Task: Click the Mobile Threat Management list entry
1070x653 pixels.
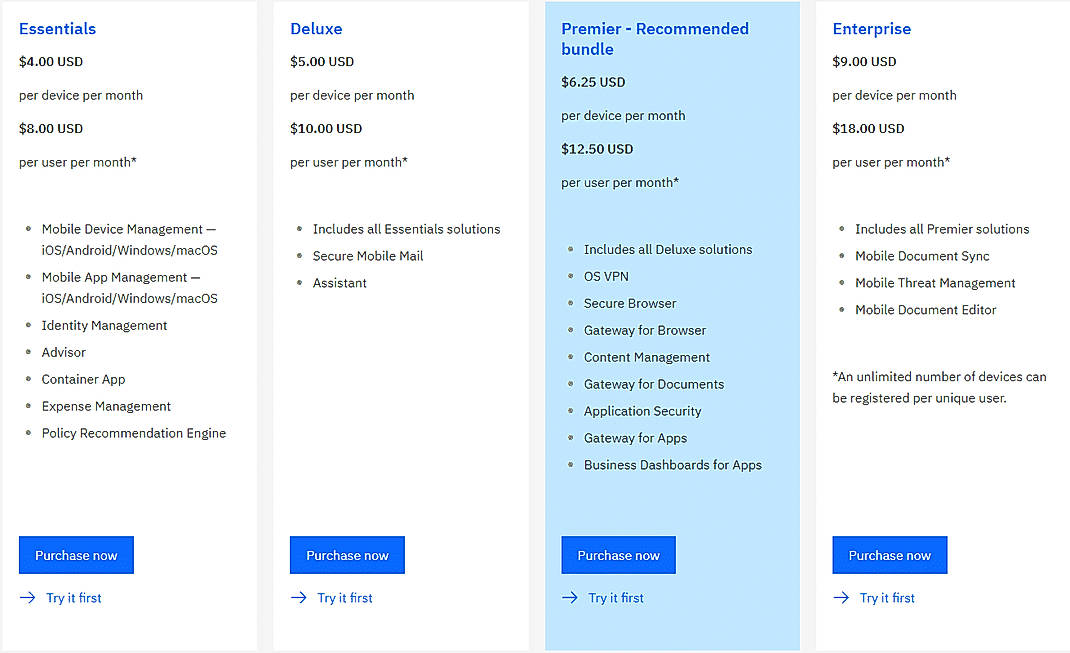Action: click(935, 282)
